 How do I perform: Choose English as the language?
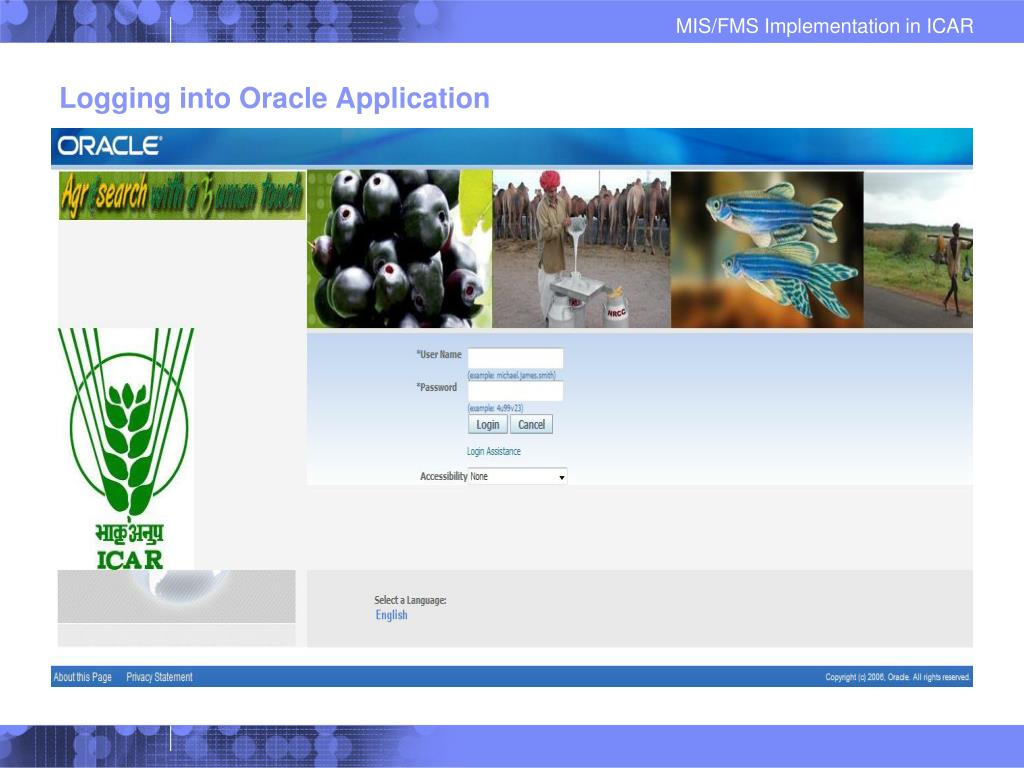coord(391,615)
